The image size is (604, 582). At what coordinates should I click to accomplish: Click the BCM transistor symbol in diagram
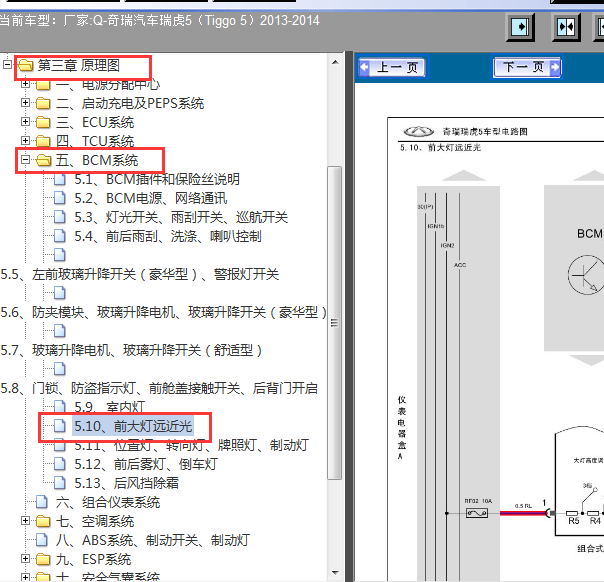tap(586, 275)
